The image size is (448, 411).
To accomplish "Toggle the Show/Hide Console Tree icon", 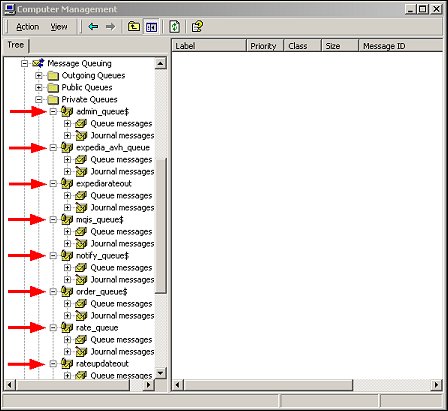I will [x=151, y=27].
